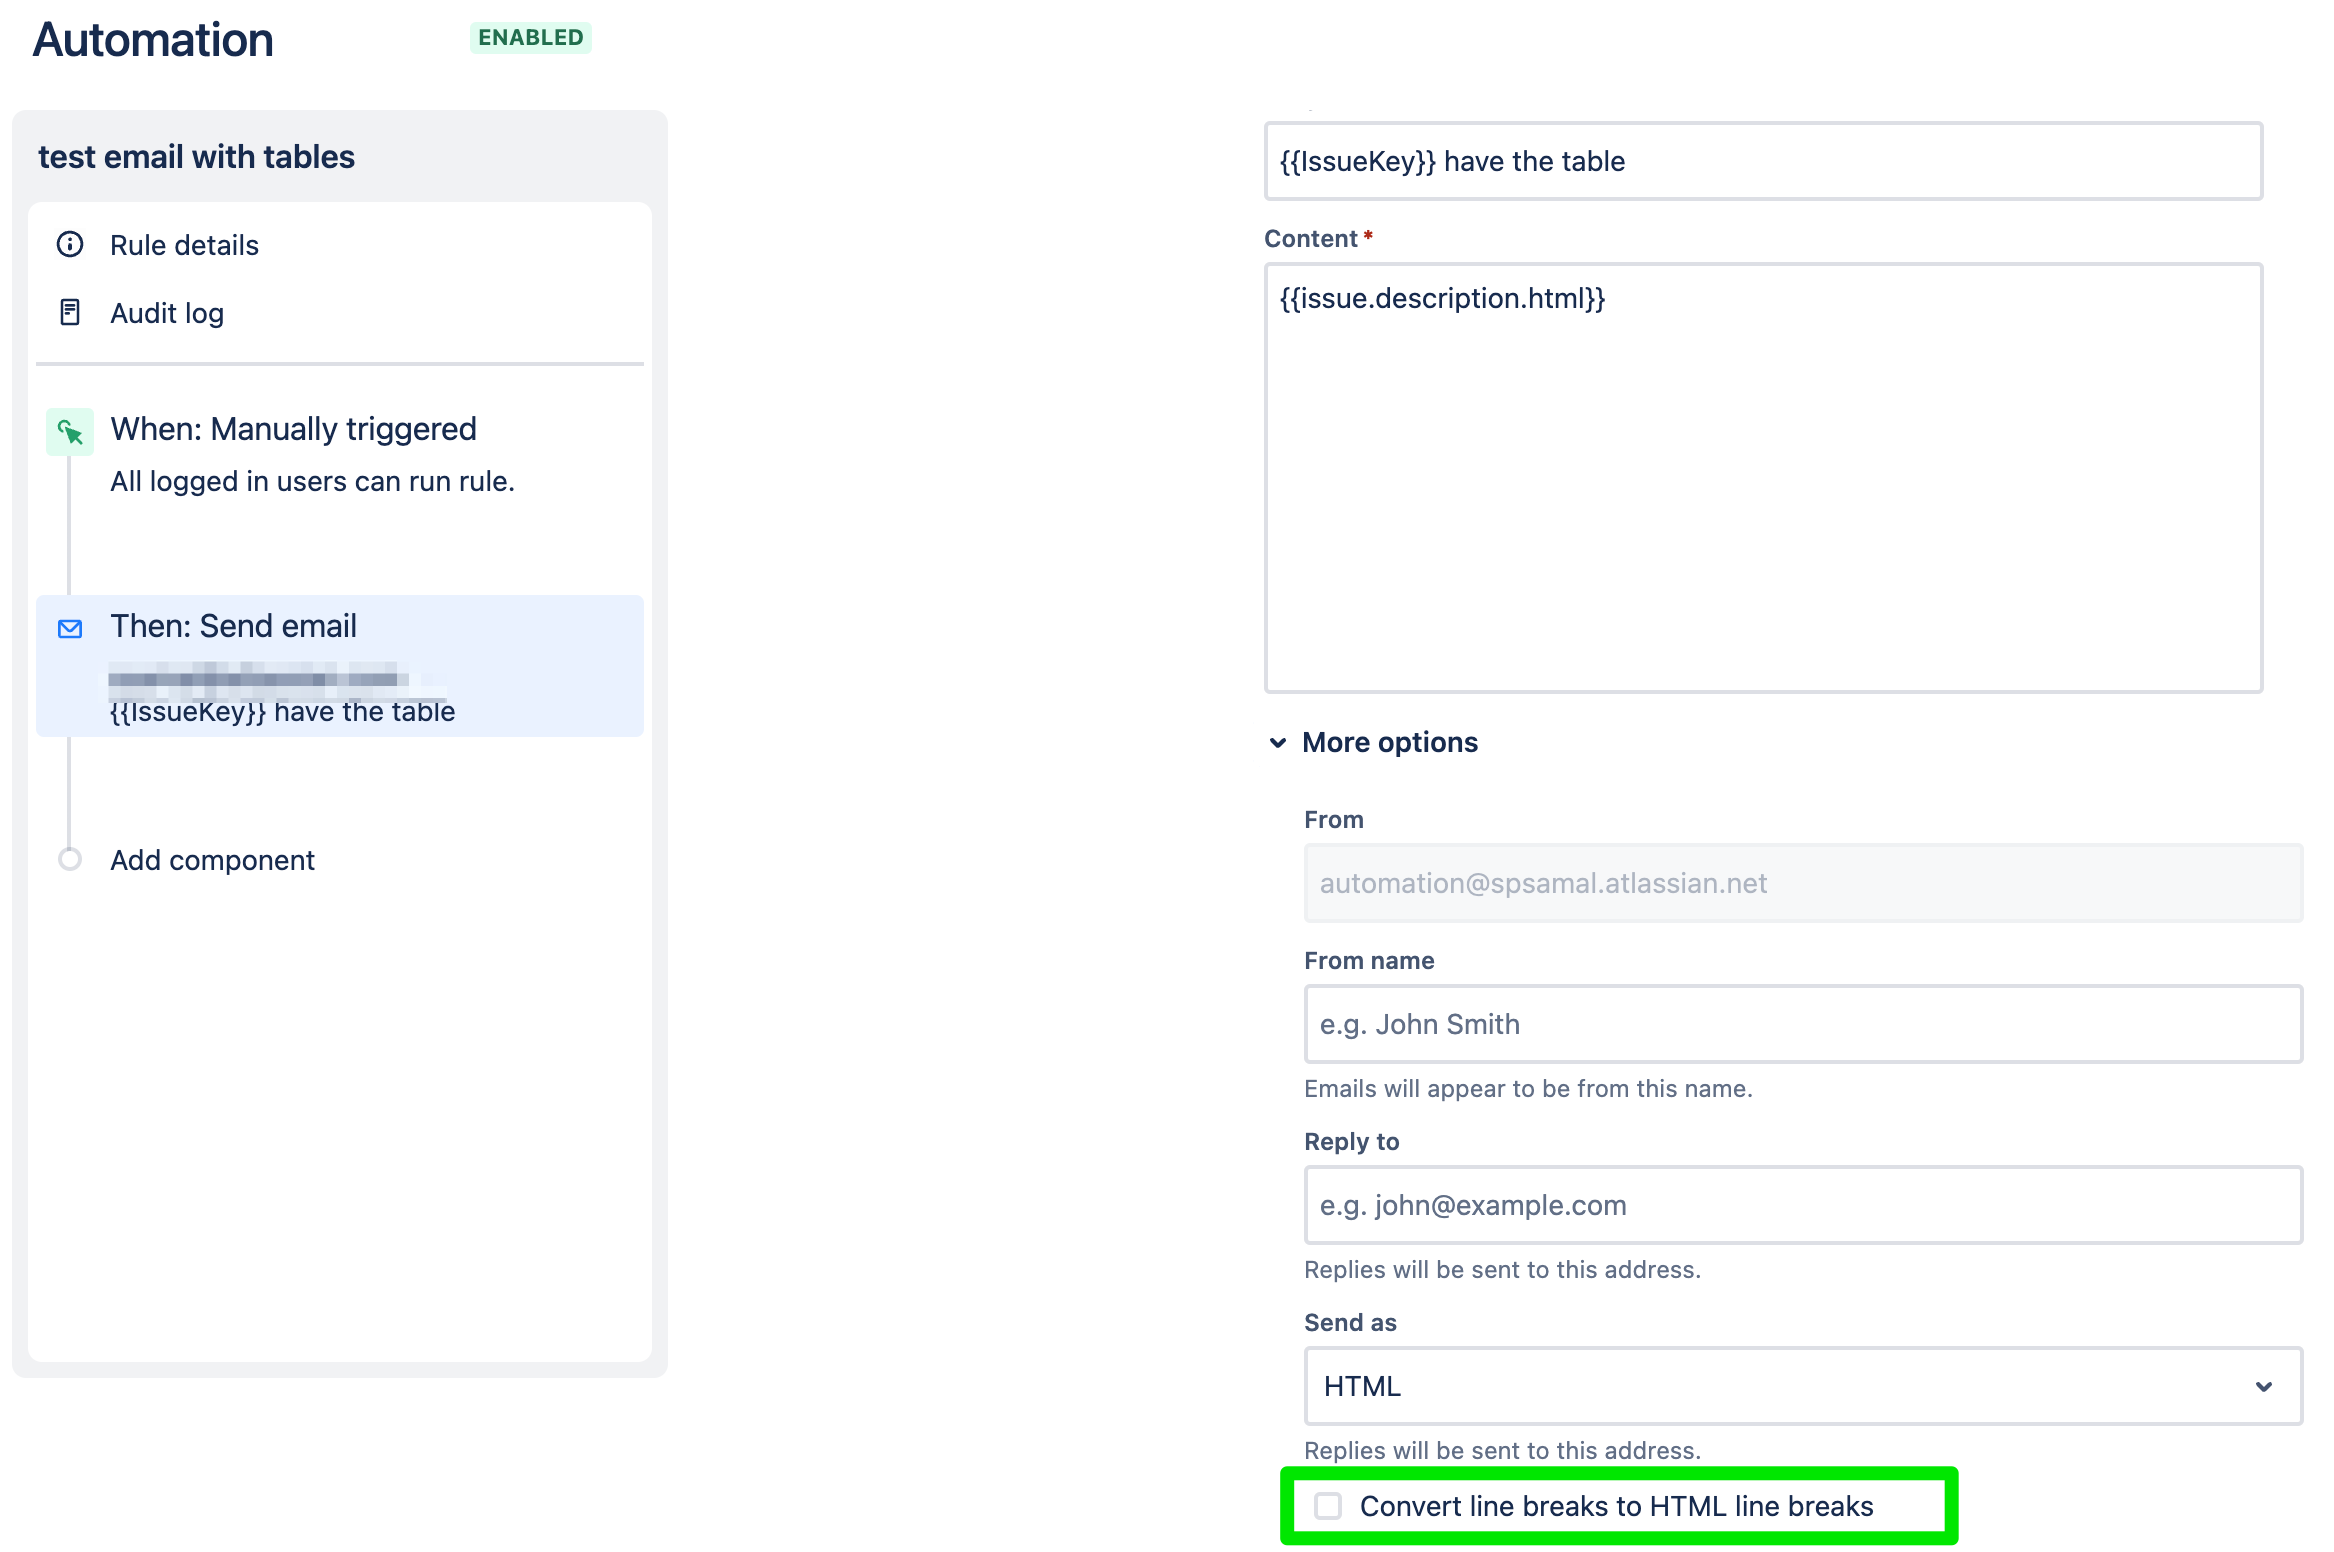Viewport: 2334px width, 1552px height.
Task: Focus the From name input field
Action: click(x=1802, y=1024)
